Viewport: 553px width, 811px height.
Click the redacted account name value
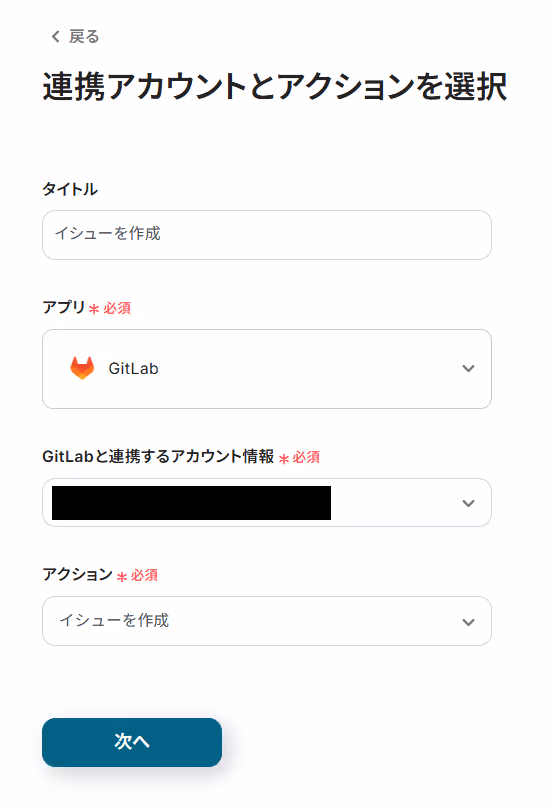tap(191, 503)
